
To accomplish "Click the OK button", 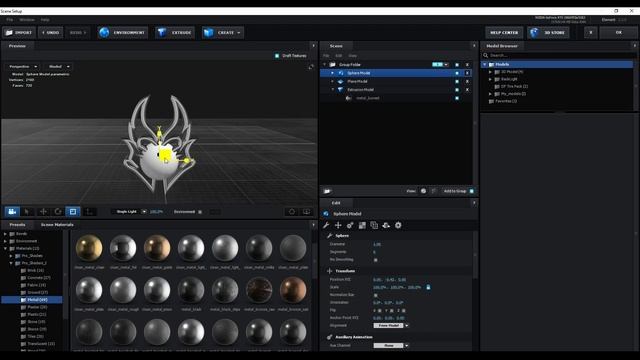I will pos(619,33).
